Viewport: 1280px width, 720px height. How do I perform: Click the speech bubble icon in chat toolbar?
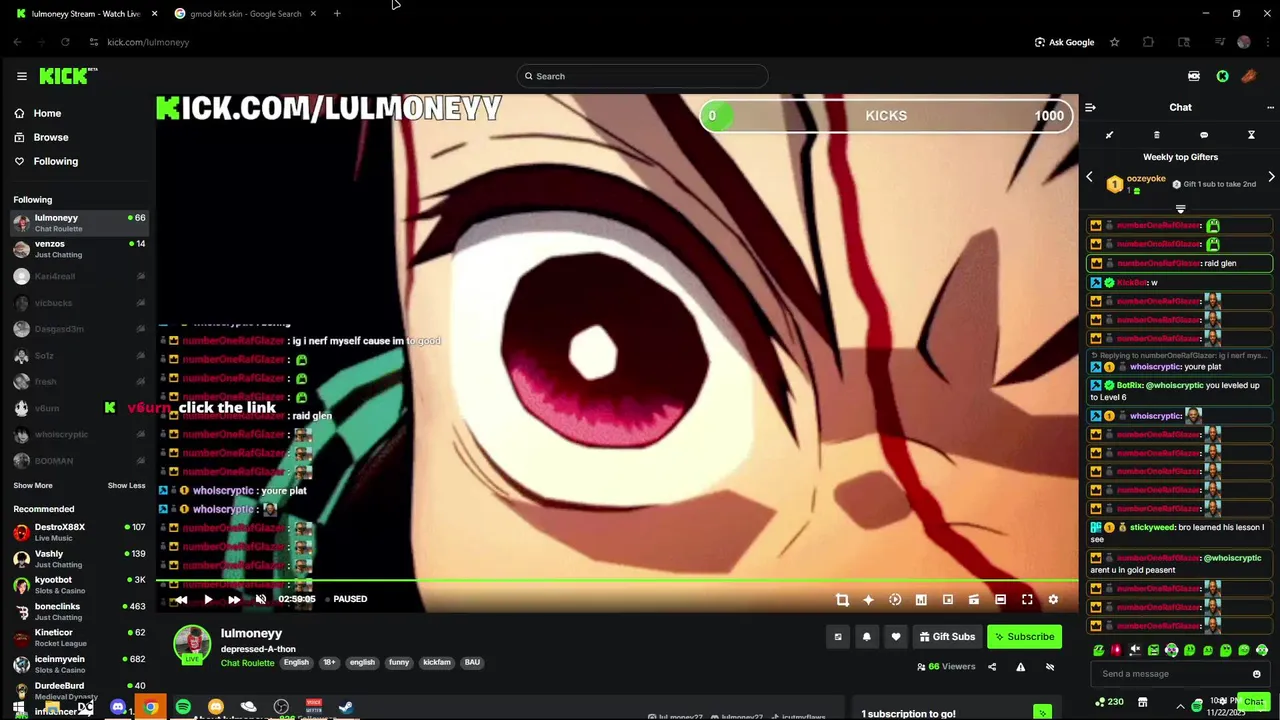(x=1204, y=135)
